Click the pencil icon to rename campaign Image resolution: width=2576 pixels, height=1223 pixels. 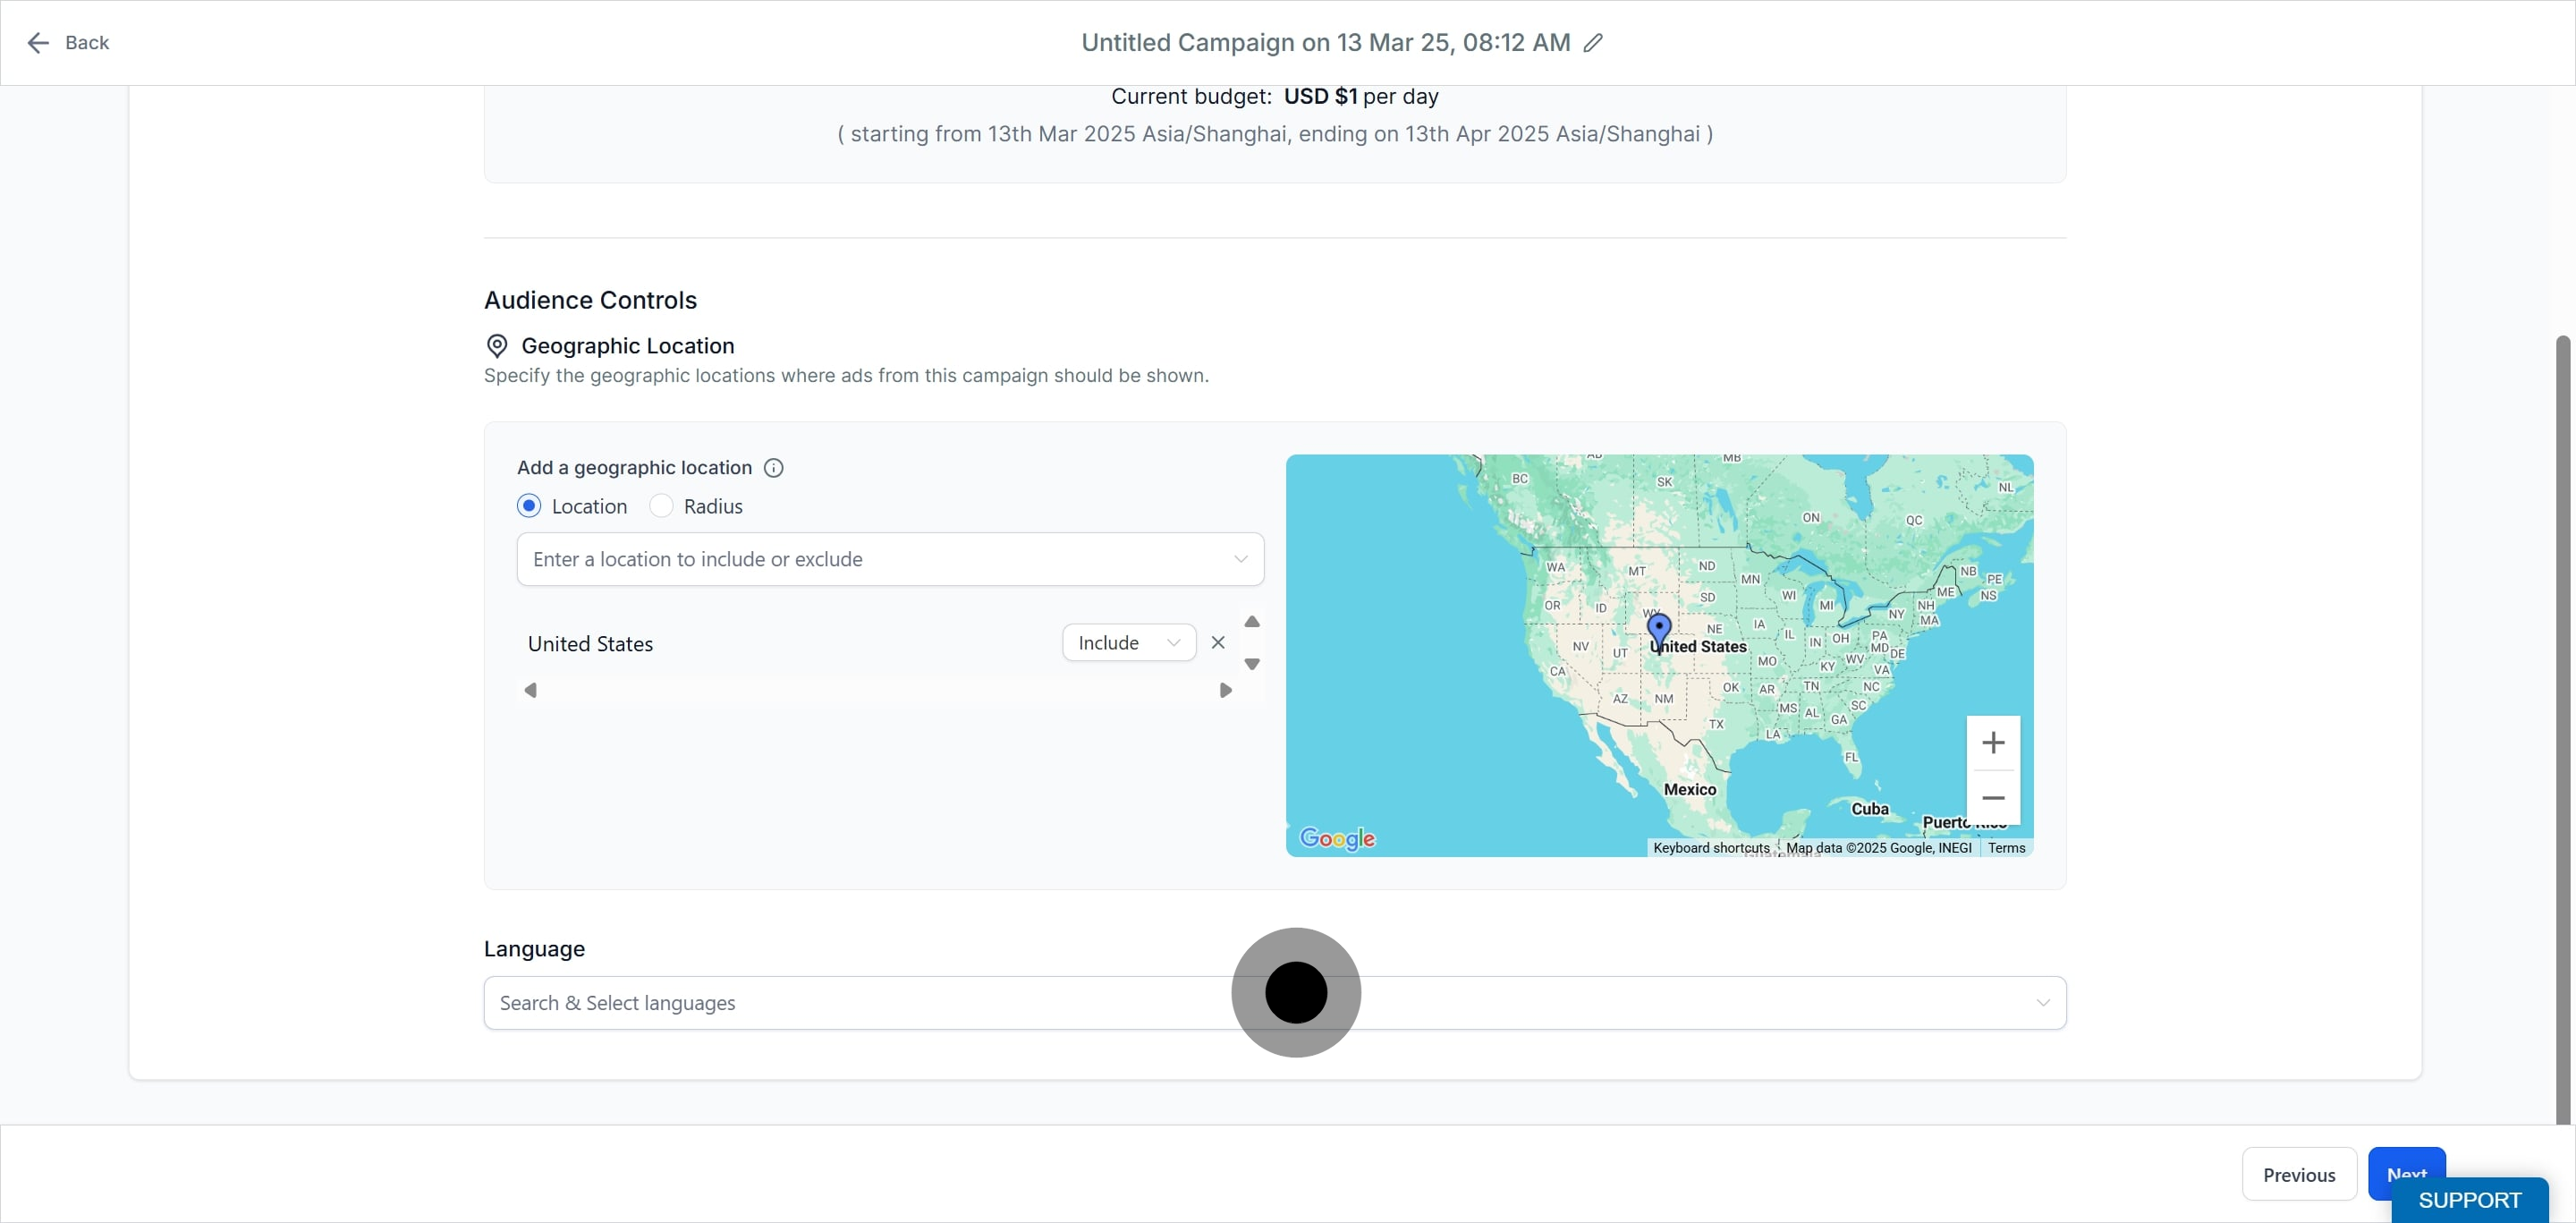point(1593,43)
